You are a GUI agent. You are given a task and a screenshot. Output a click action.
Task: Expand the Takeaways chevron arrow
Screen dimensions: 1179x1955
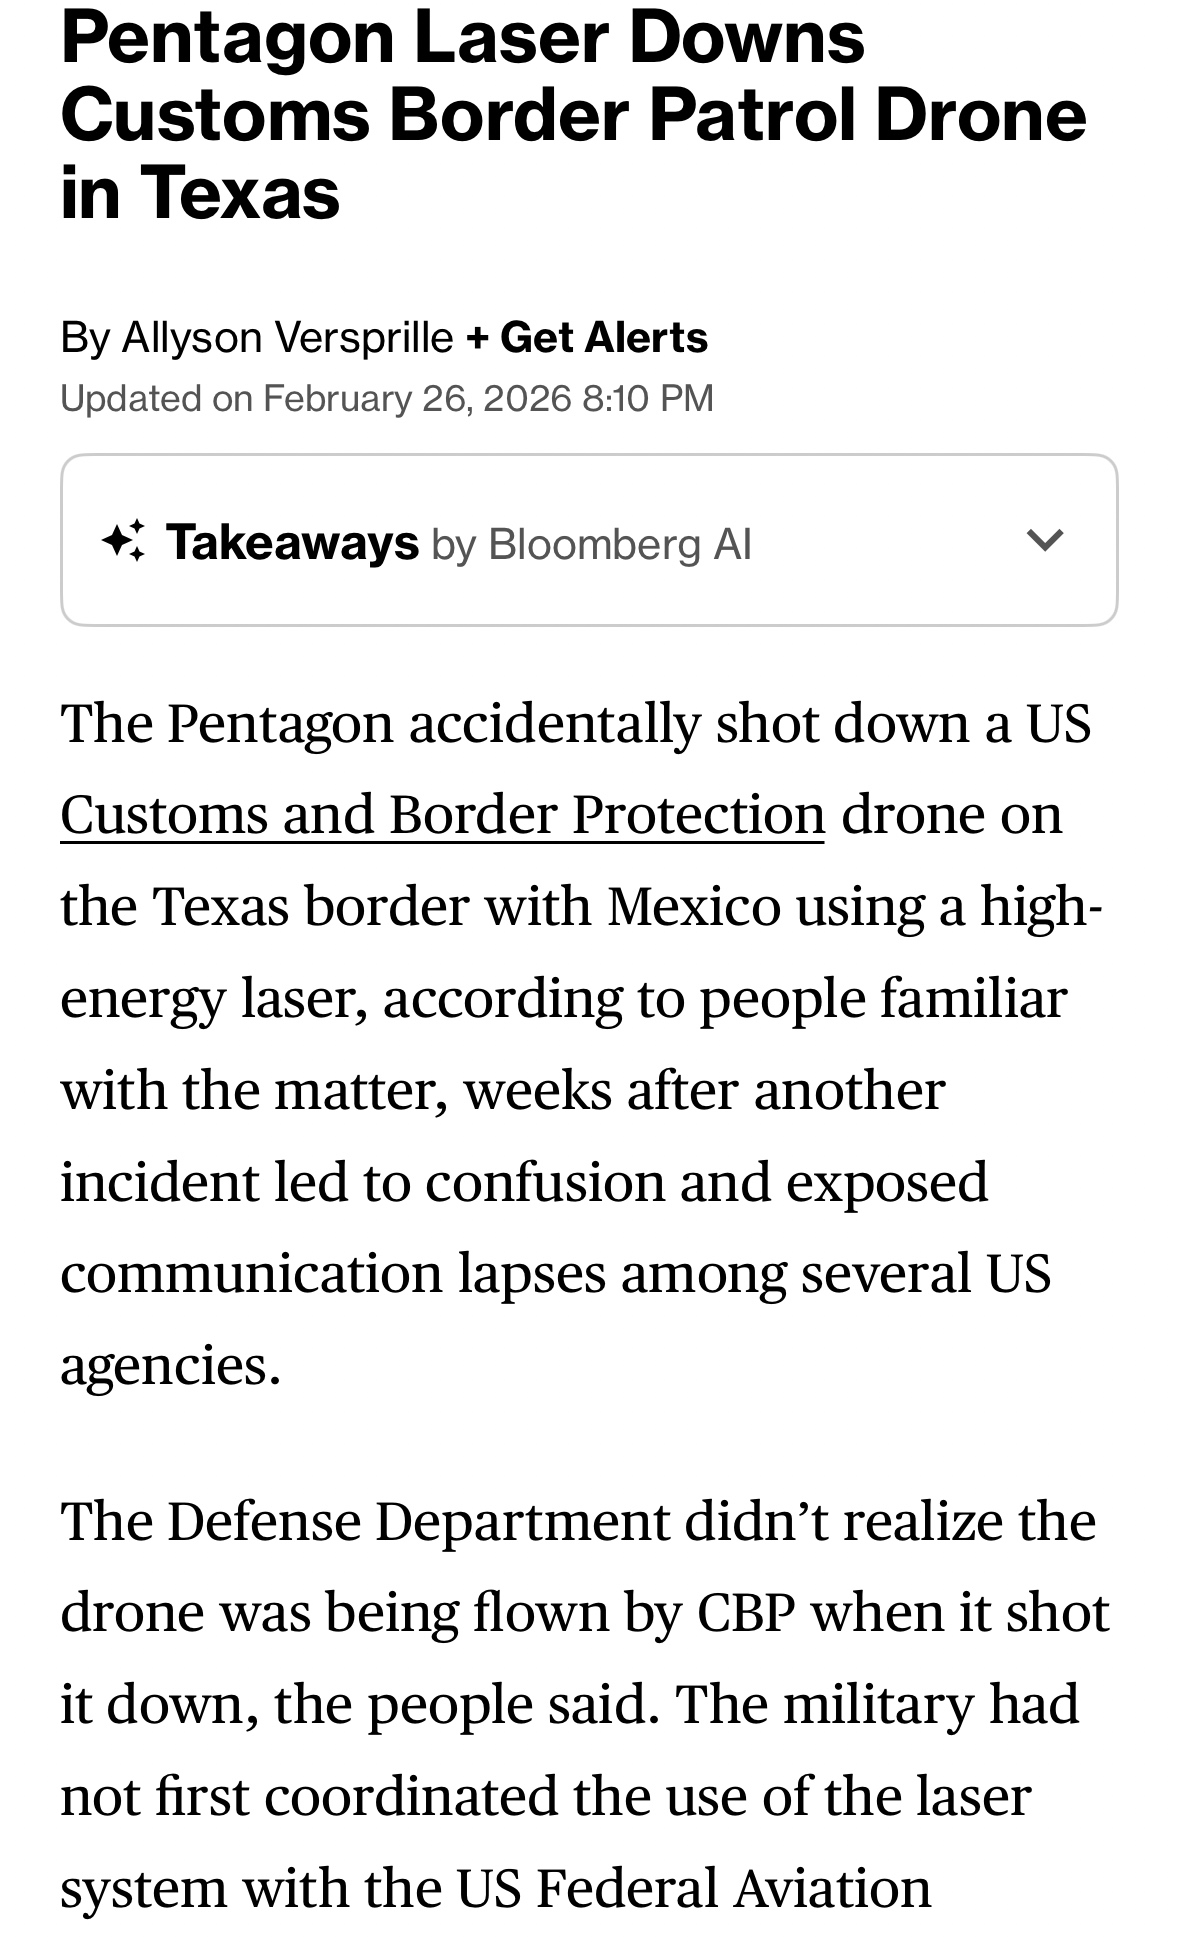(x=1045, y=540)
